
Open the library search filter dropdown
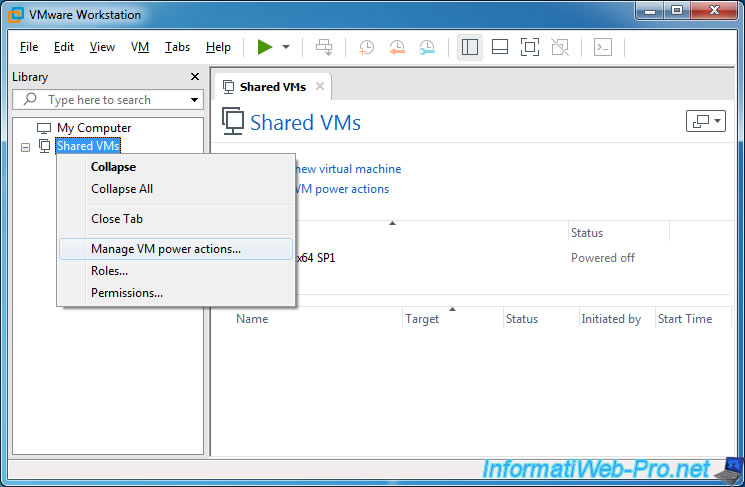point(194,100)
